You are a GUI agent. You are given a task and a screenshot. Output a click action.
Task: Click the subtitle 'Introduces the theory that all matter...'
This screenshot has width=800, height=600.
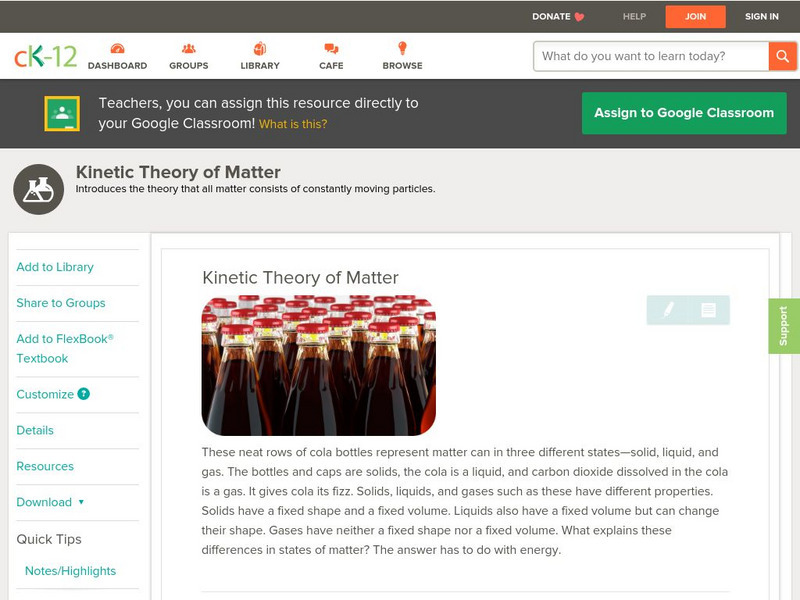click(x=255, y=189)
